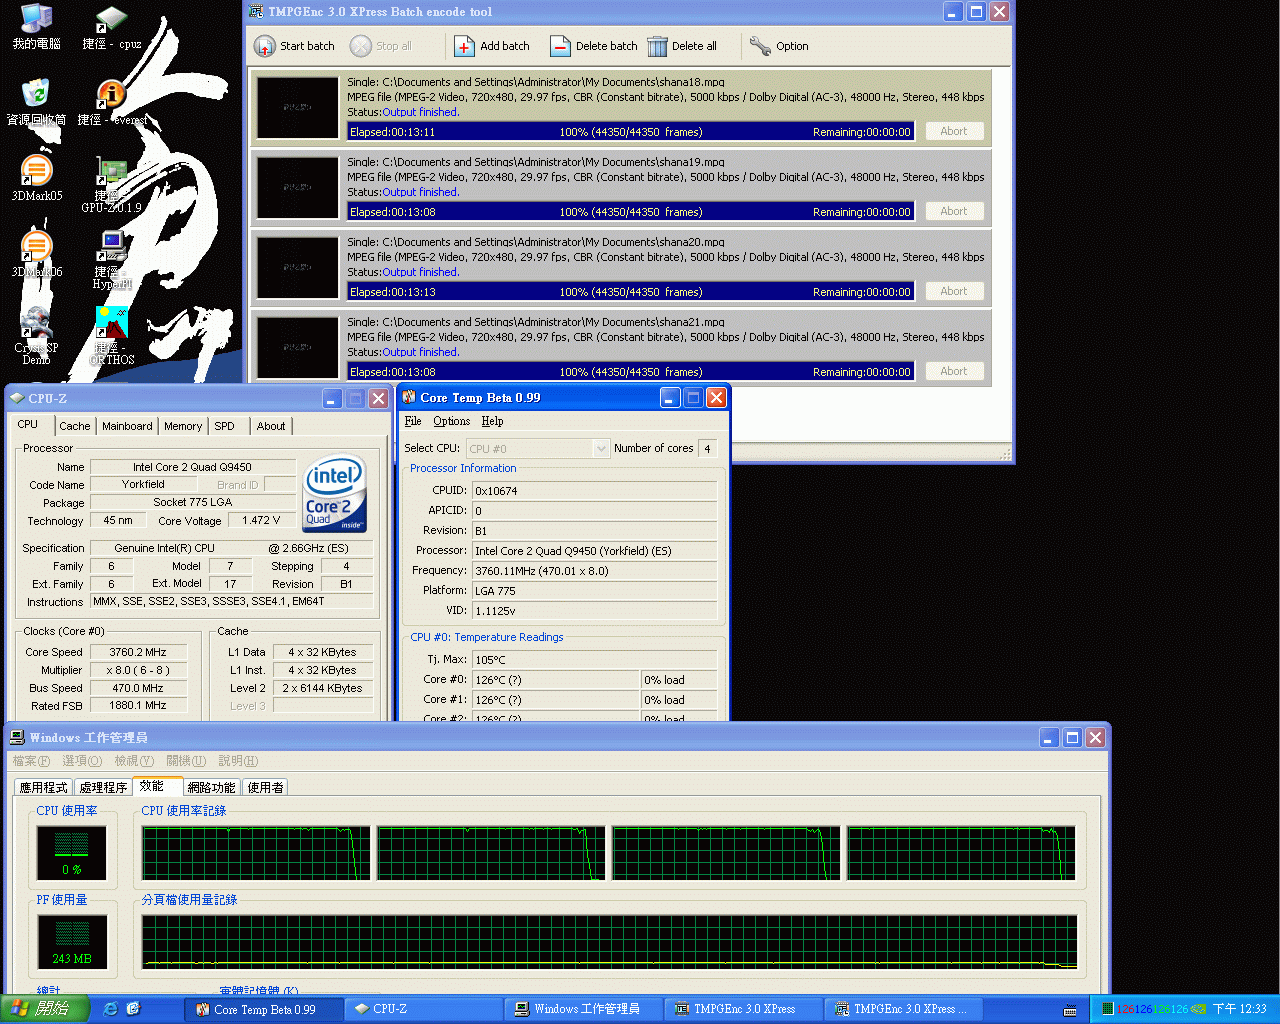Switch to CPU-Z via its taskbar button

point(424,1009)
